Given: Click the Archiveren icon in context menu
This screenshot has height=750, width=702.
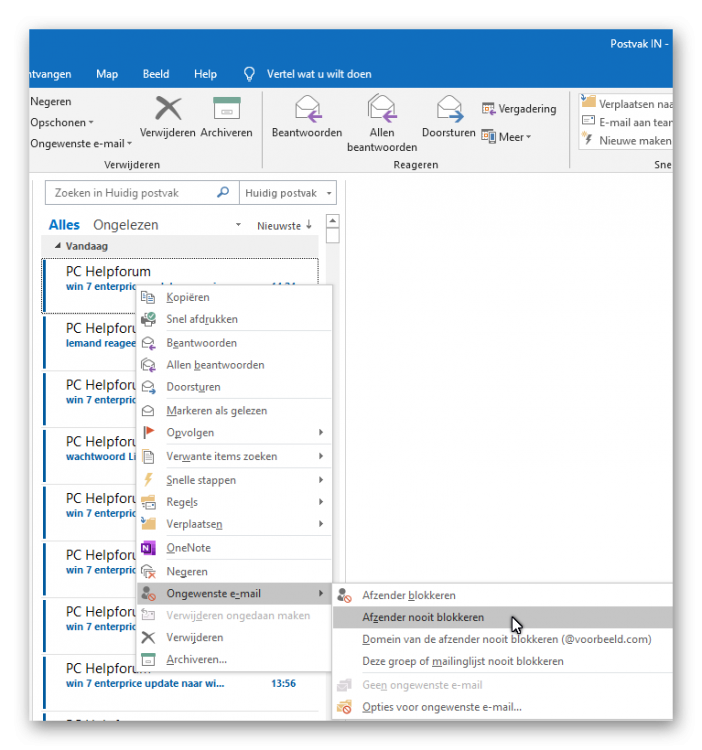Looking at the screenshot, I should (x=148, y=659).
